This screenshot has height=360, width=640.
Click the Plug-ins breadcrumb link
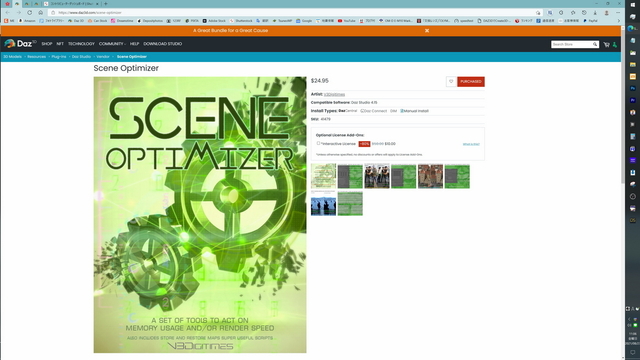tap(59, 57)
